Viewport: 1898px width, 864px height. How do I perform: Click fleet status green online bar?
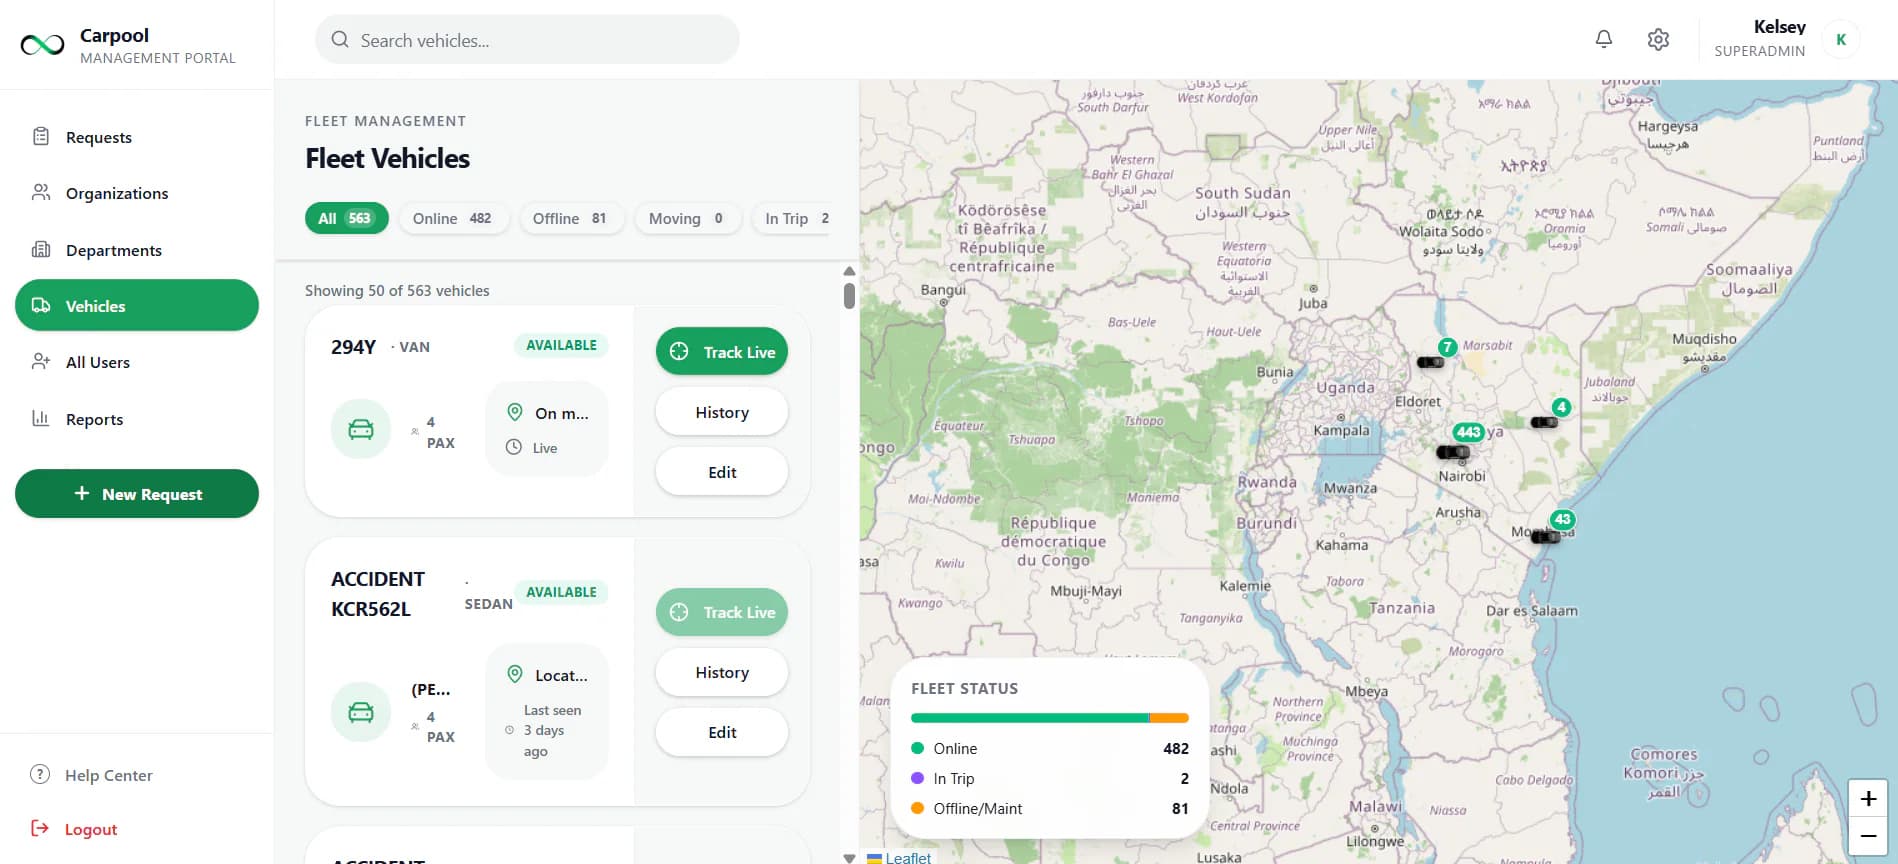1030,717
